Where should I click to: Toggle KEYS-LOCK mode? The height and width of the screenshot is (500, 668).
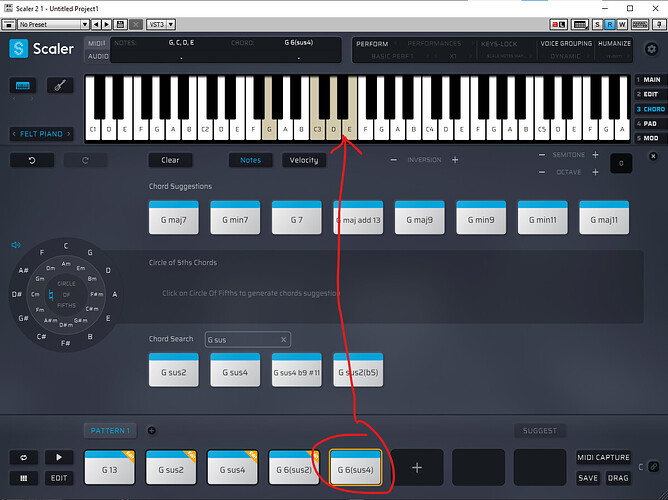tap(499, 44)
